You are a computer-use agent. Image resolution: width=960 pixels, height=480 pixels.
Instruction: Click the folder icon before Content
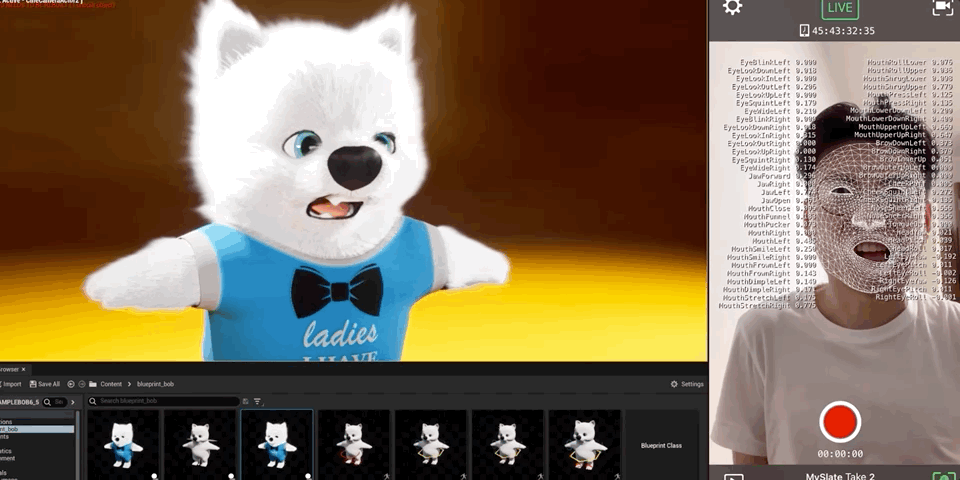pyautogui.click(x=93, y=384)
